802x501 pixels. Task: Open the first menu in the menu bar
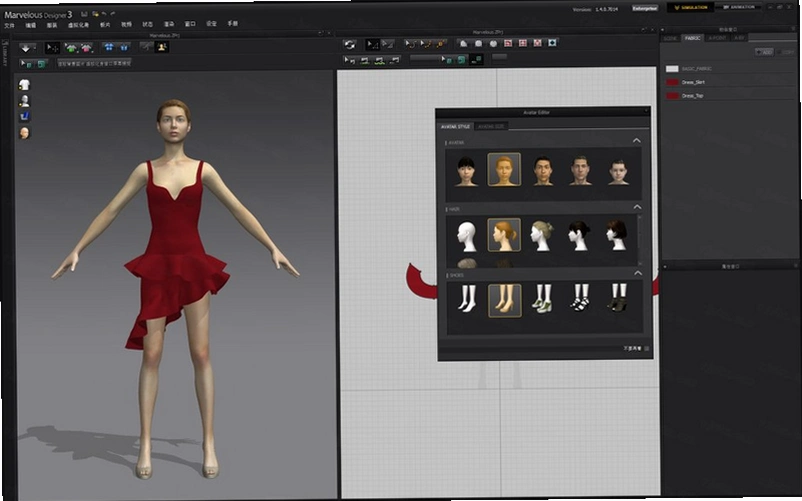click(9, 25)
